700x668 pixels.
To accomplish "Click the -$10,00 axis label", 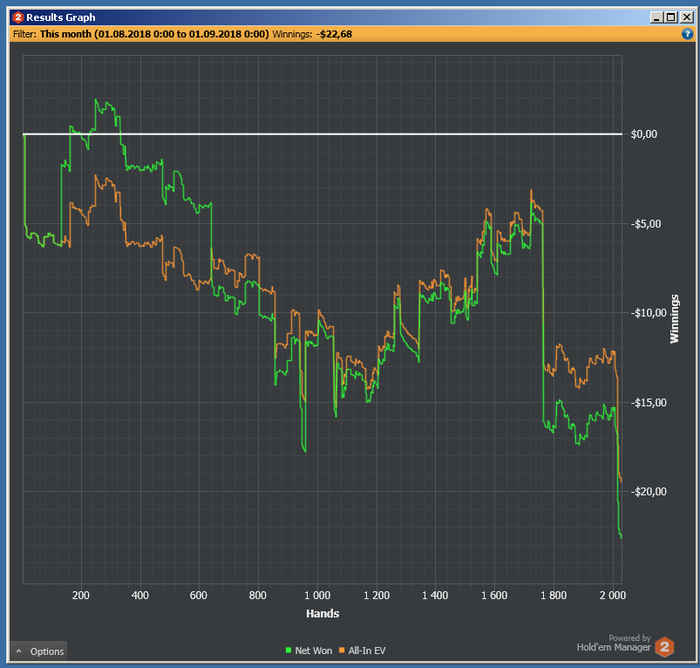I will pos(648,313).
